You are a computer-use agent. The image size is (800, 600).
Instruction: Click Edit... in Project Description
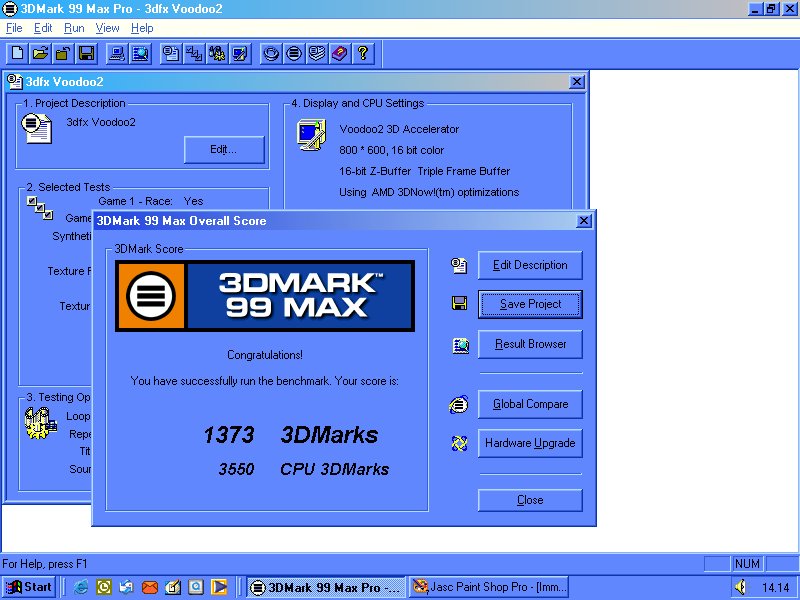click(224, 149)
